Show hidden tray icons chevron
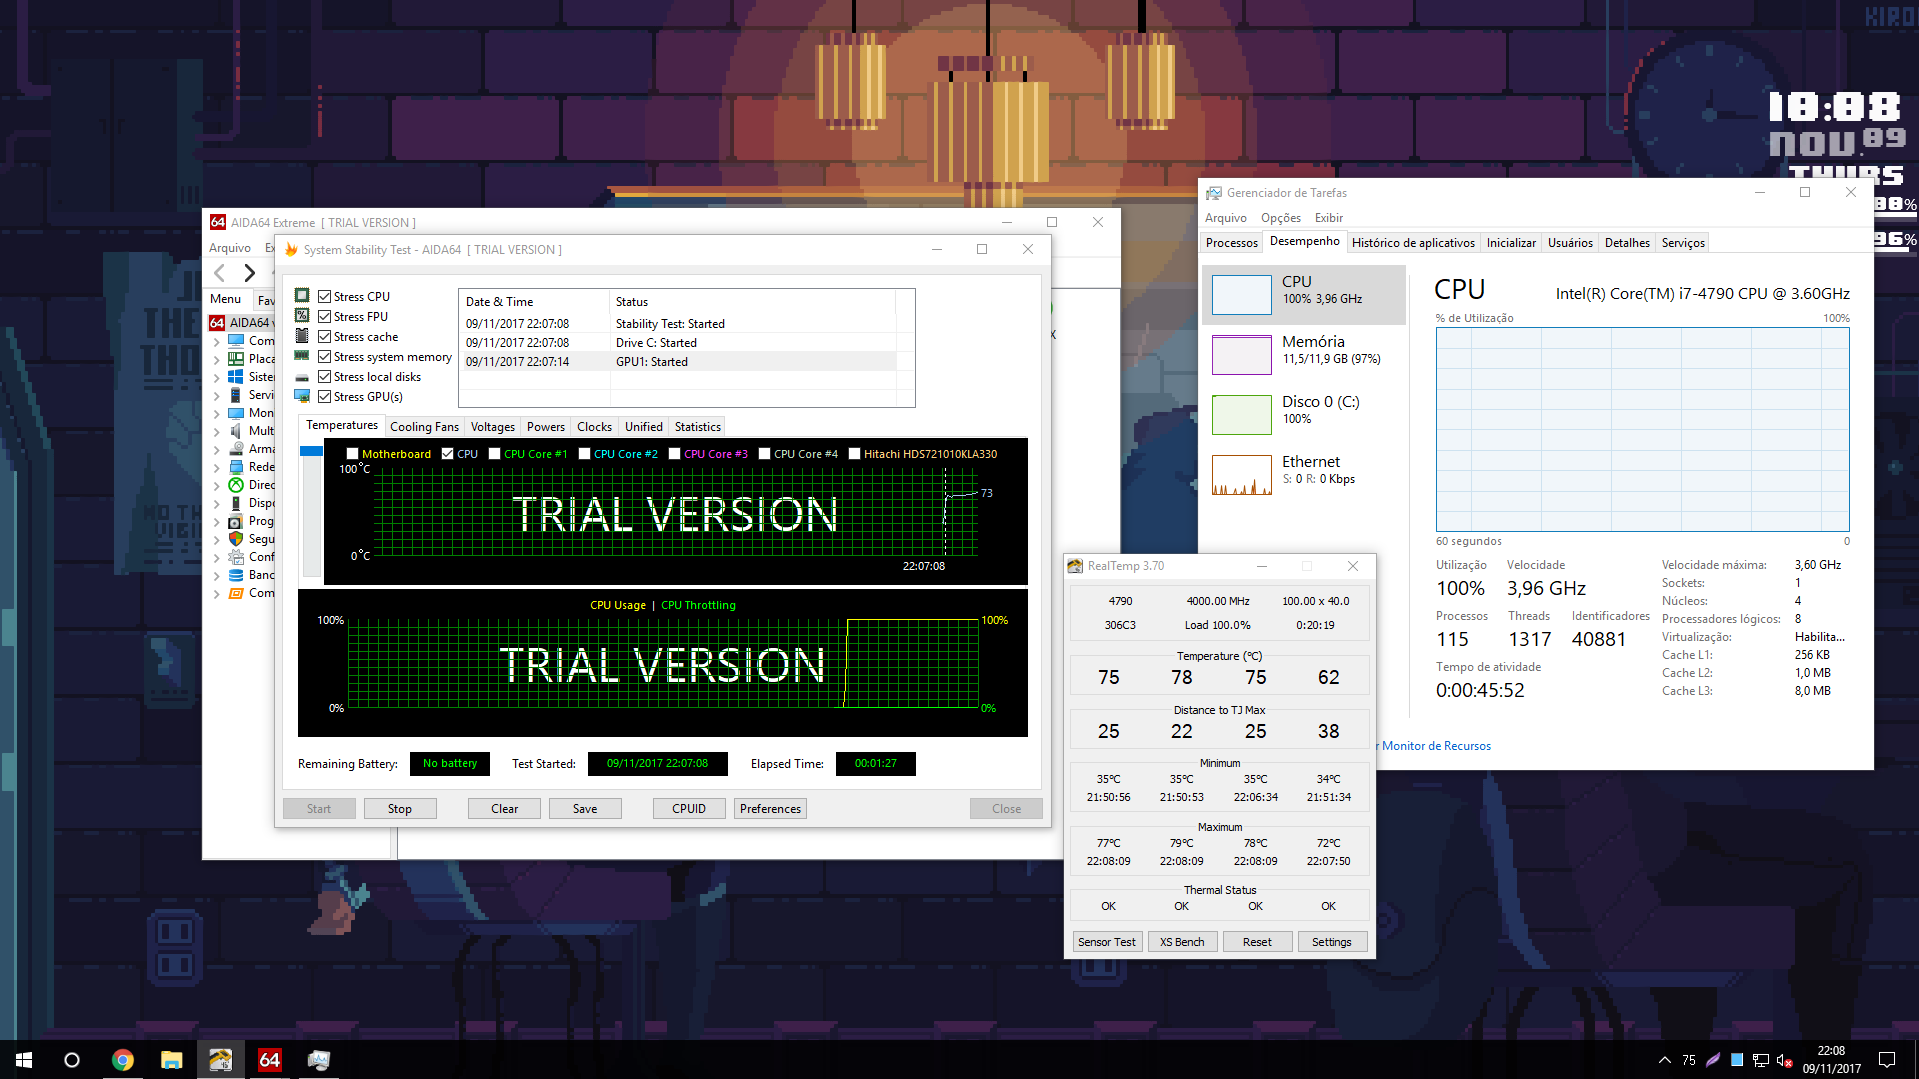The width and height of the screenshot is (1919, 1079). pos(1664,1060)
